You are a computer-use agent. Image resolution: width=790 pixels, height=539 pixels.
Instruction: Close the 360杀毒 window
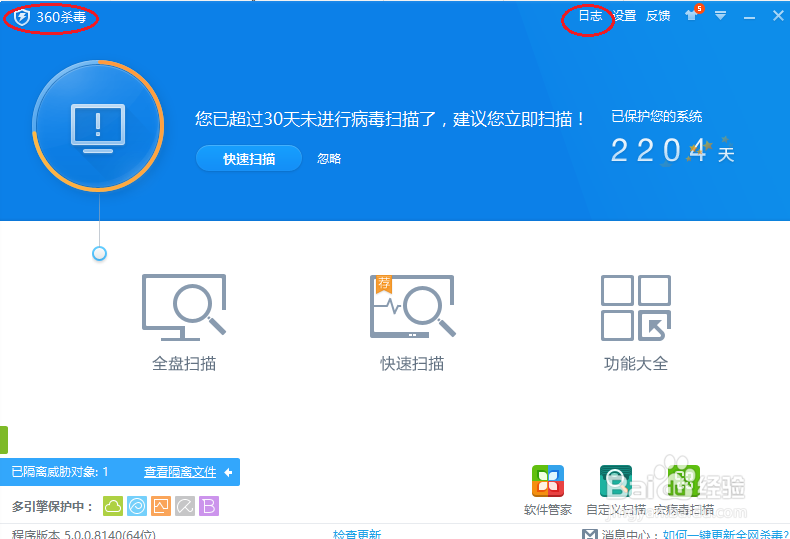pyautogui.click(x=778, y=16)
